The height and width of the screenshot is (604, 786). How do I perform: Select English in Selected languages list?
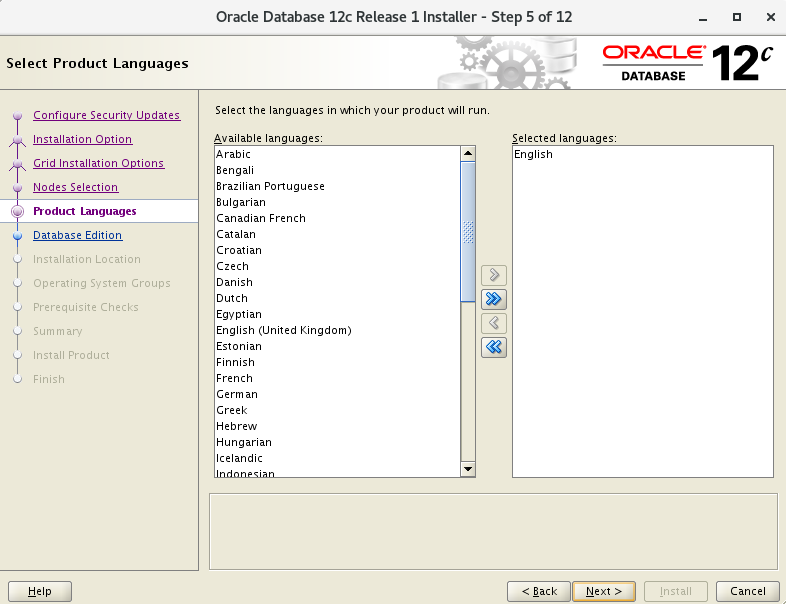(643, 154)
